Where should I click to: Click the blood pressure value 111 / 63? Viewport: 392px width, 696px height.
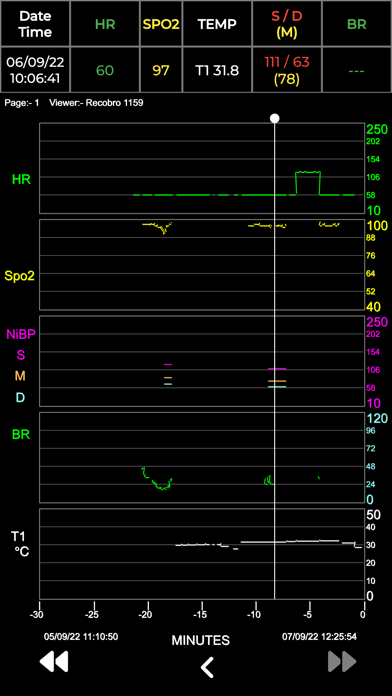click(287, 62)
